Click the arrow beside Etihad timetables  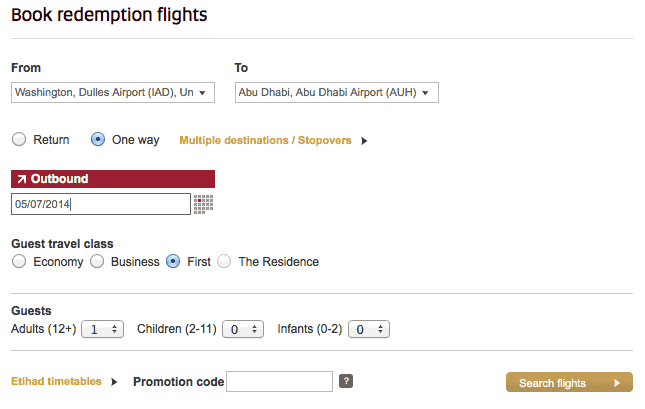click(x=114, y=382)
